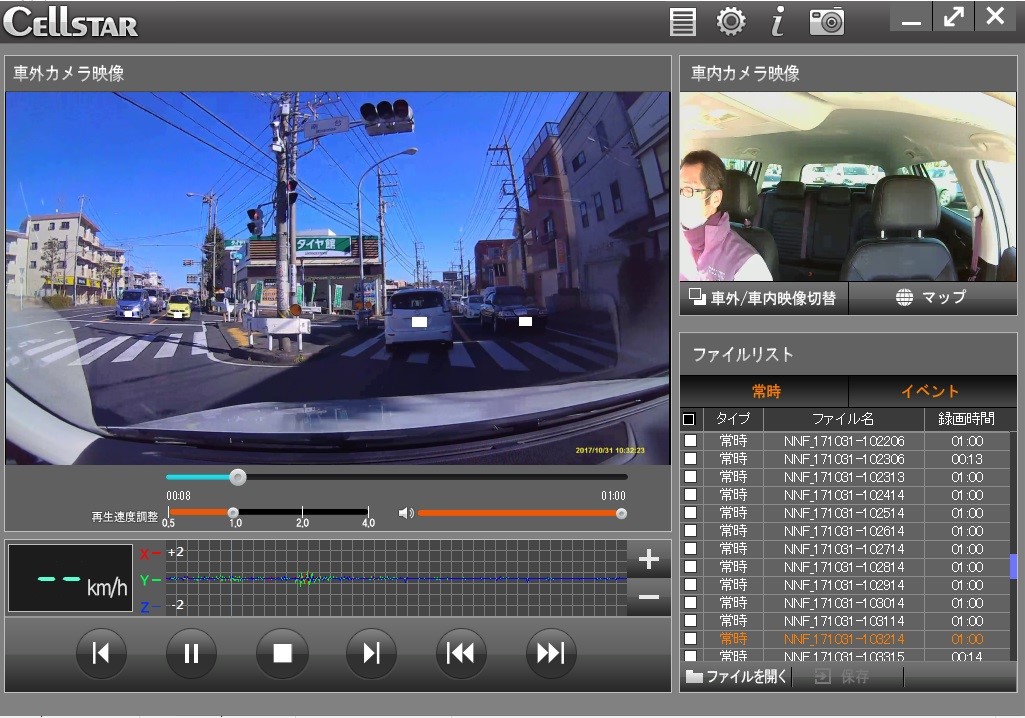This screenshot has height=718, width=1025.
Task: Open settings gear icon
Action: point(731,21)
